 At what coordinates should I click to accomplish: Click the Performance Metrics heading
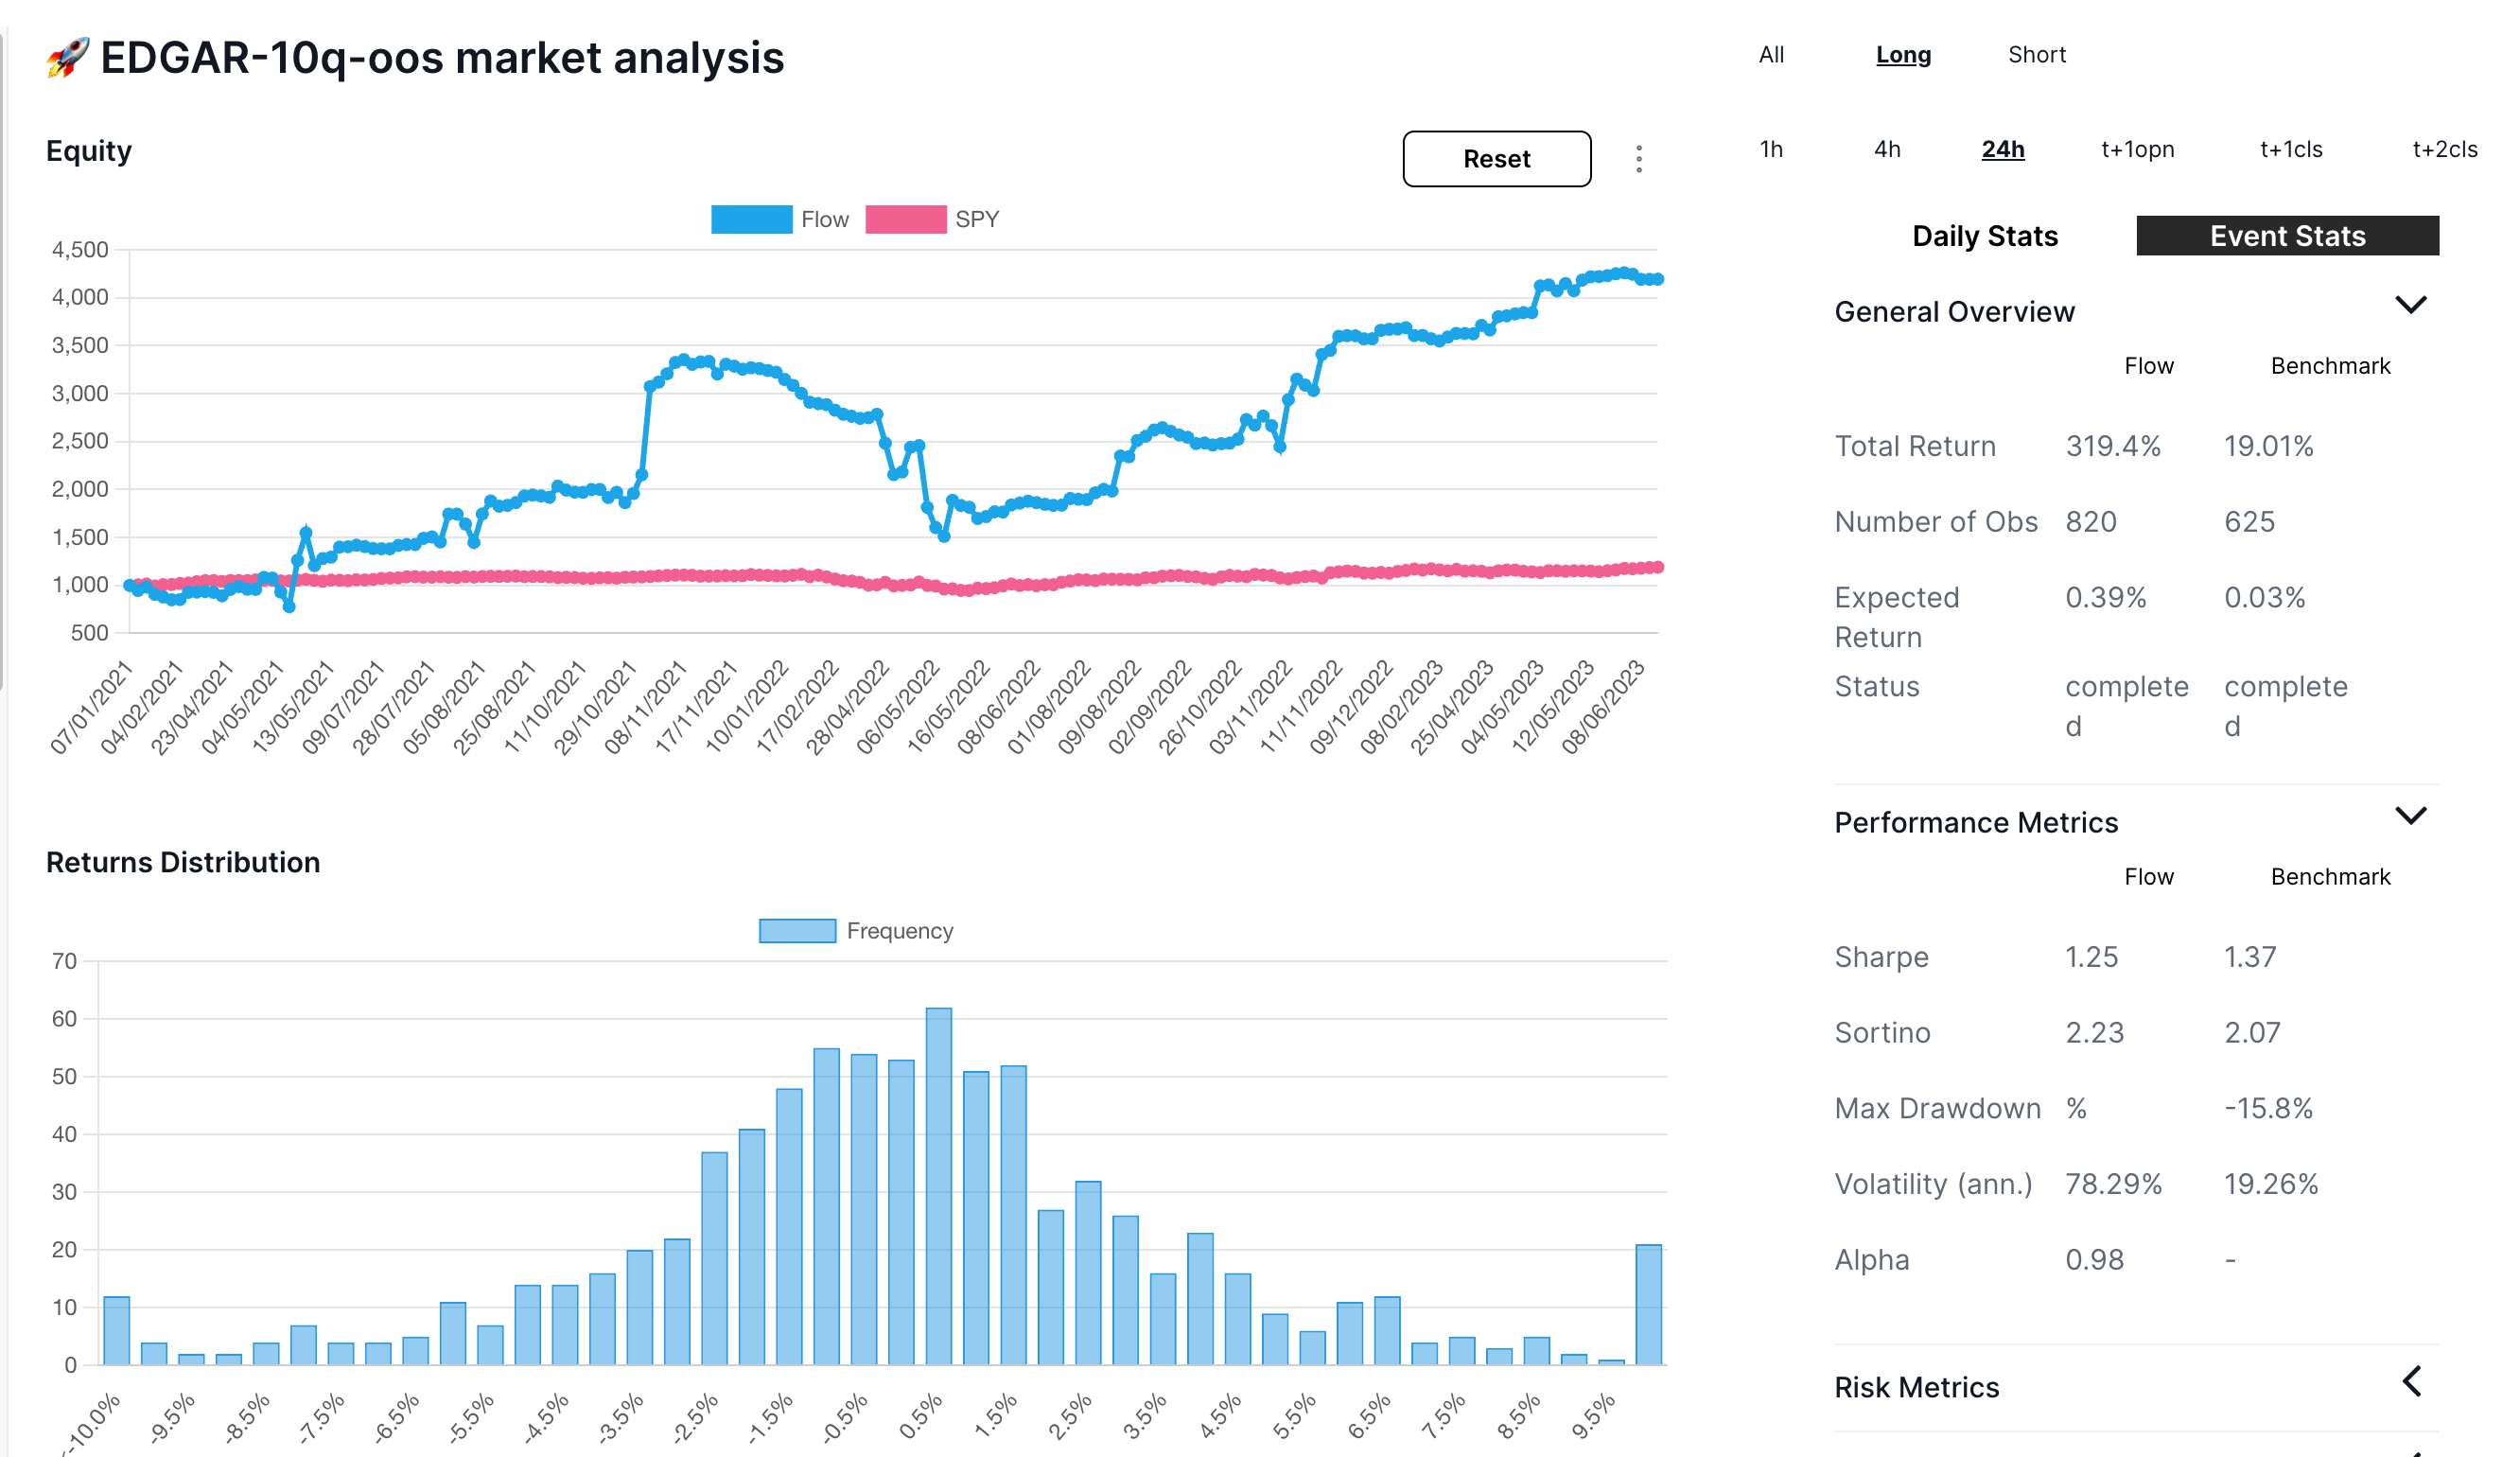tap(1975, 823)
